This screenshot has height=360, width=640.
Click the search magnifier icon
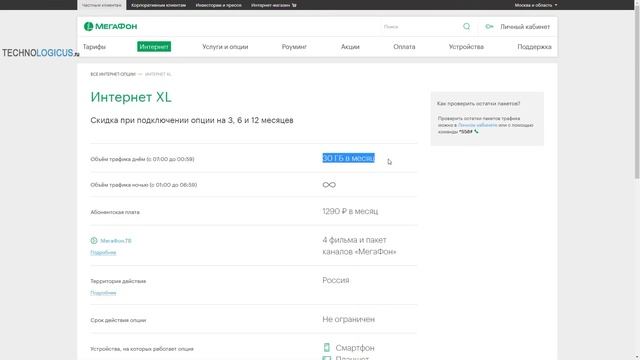[x=466, y=27]
